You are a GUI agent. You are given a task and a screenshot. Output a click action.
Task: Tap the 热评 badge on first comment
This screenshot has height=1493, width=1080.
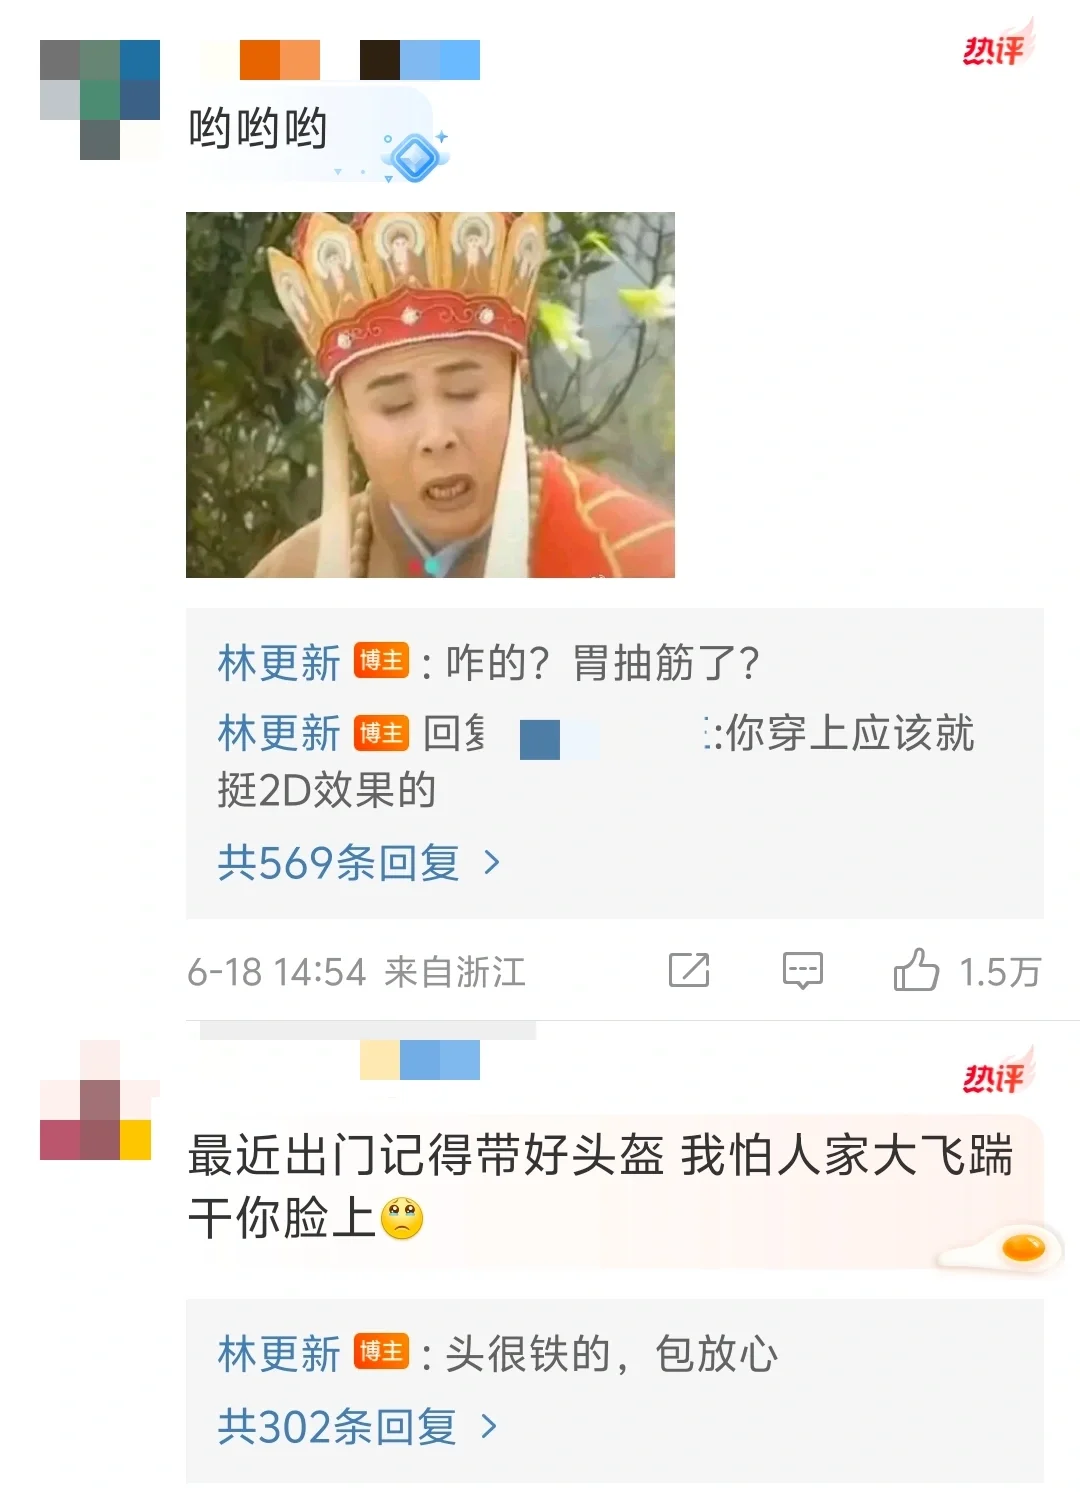tap(996, 45)
